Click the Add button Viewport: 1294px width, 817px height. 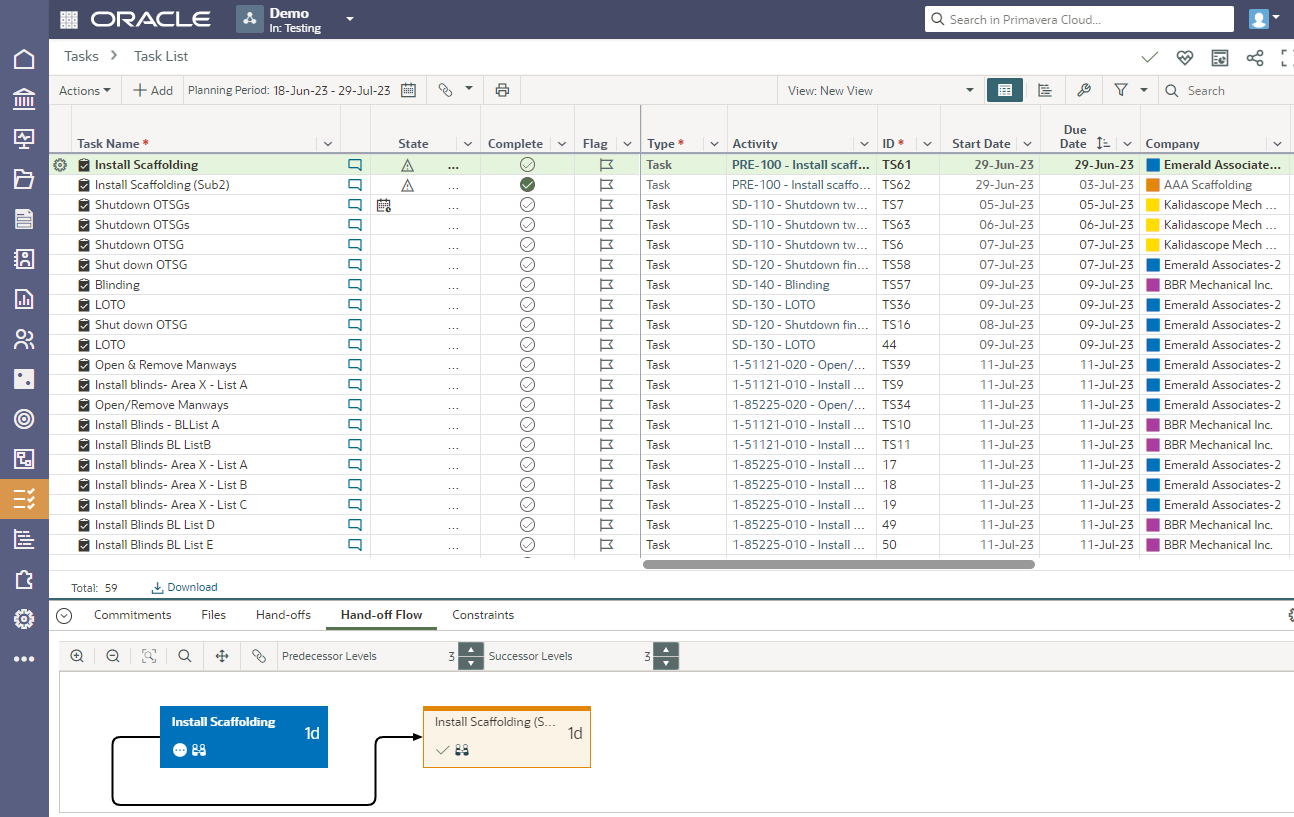tap(153, 90)
